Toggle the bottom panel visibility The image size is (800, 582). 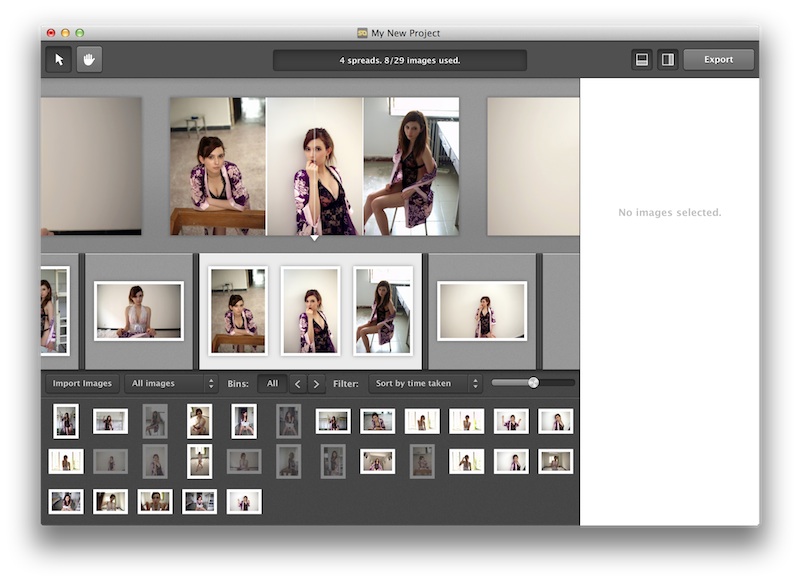coord(642,60)
